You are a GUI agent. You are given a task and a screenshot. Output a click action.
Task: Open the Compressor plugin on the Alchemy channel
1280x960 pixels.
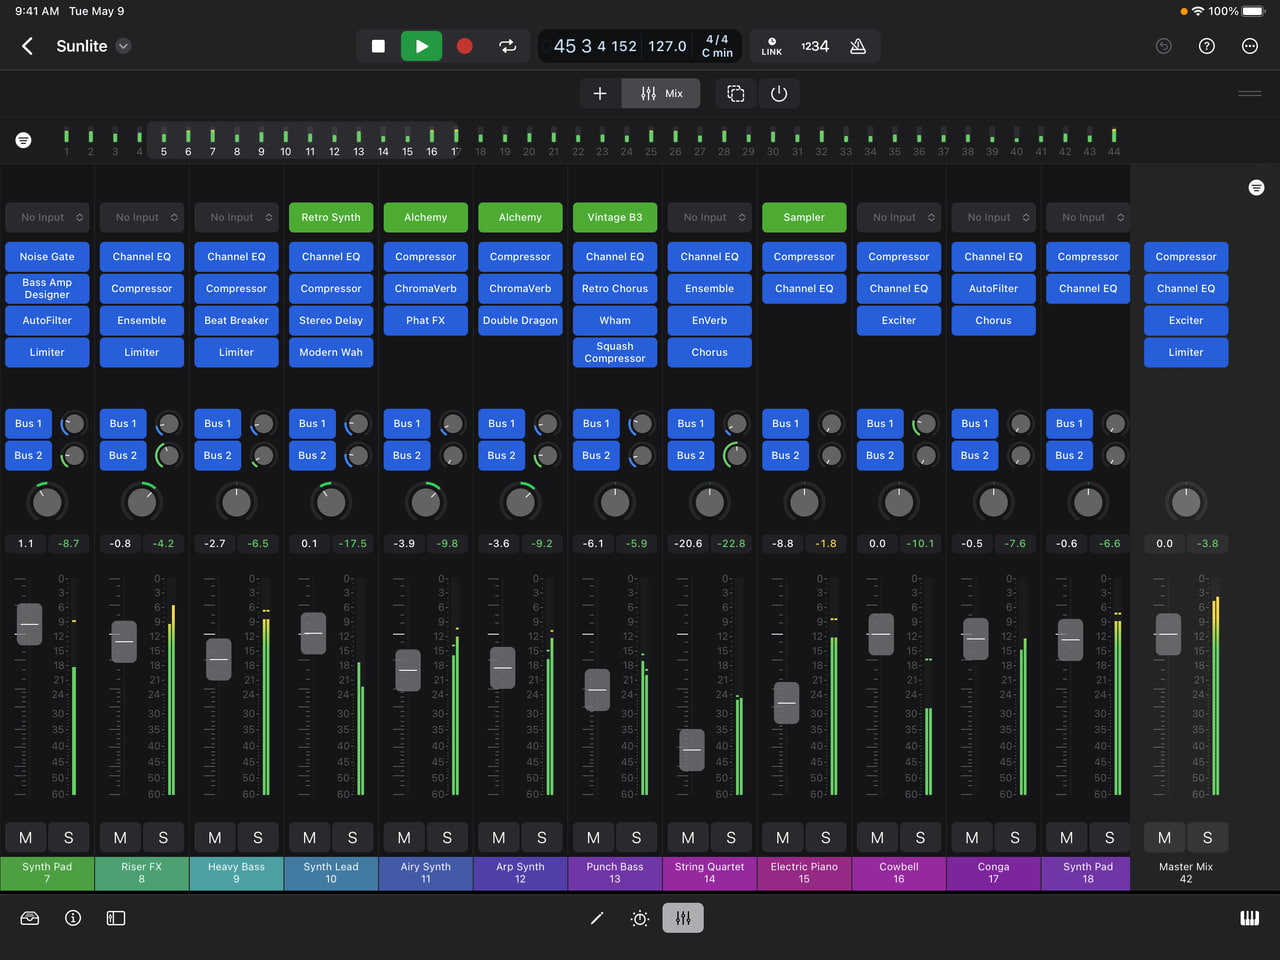click(425, 257)
